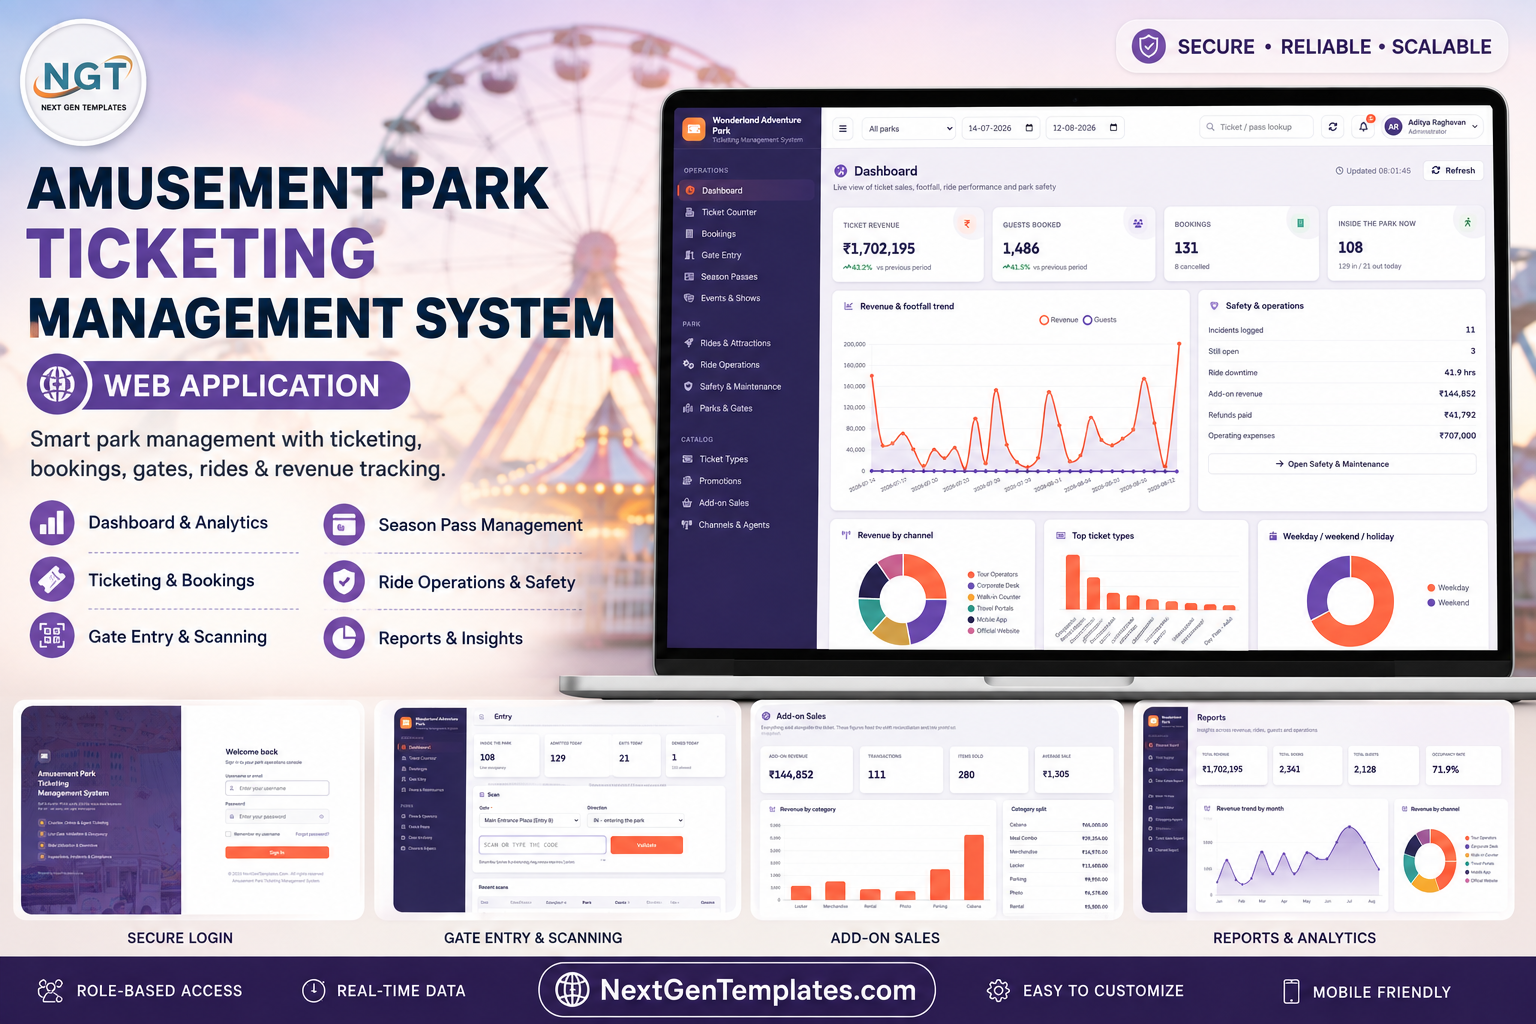Toggle the Guests series in chart legend
Image resolution: width=1536 pixels, height=1024 pixels.
click(1100, 320)
